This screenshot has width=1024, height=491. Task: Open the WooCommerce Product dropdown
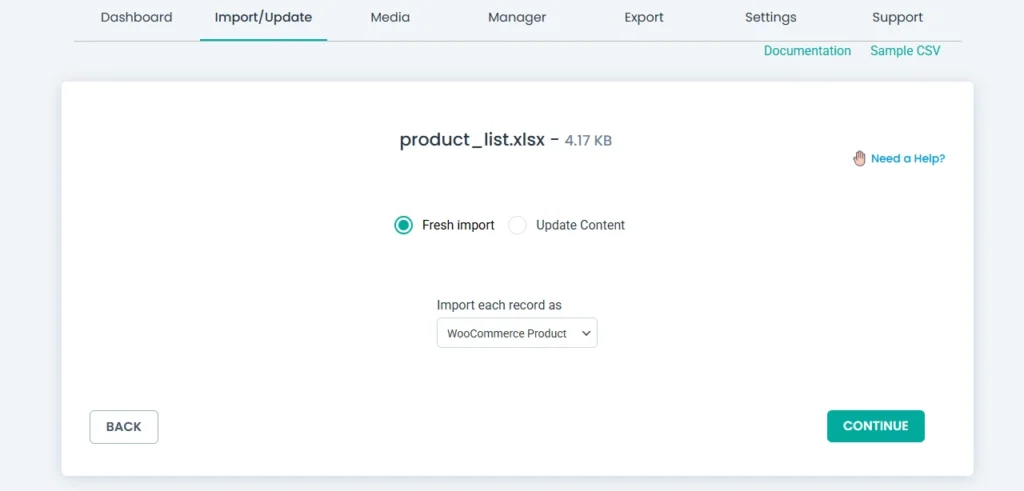[516, 333]
